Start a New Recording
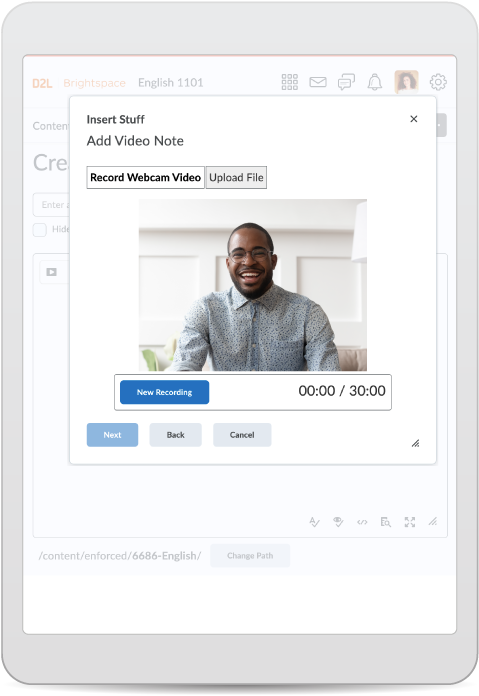The width and height of the screenshot is (479, 696). point(164,392)
